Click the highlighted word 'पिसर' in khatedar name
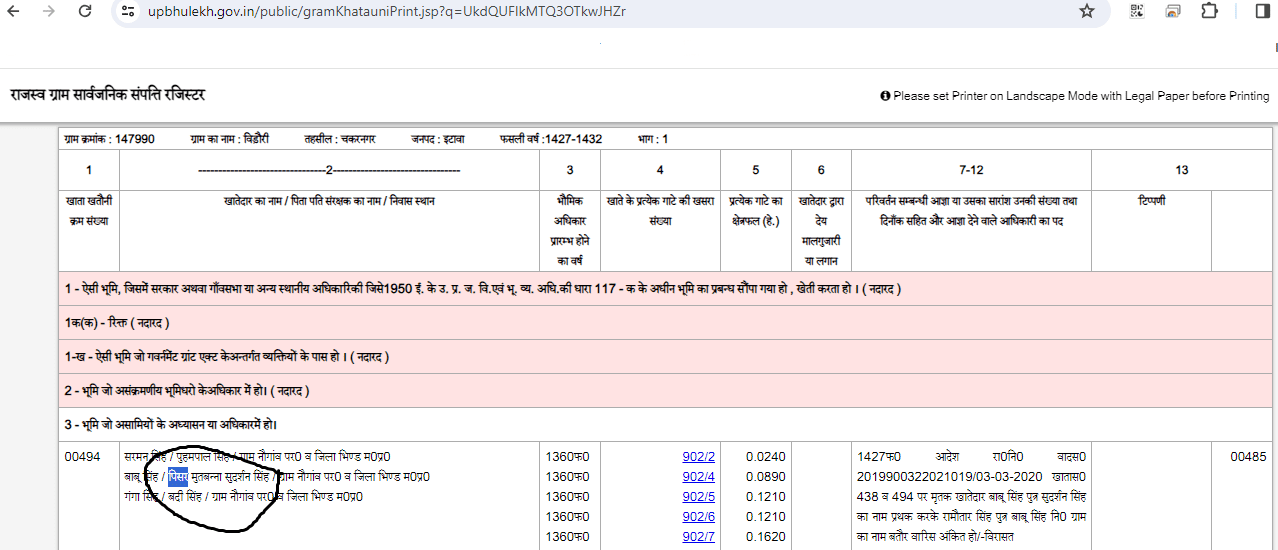The image size is (1278, 550). tap(178, 476)
